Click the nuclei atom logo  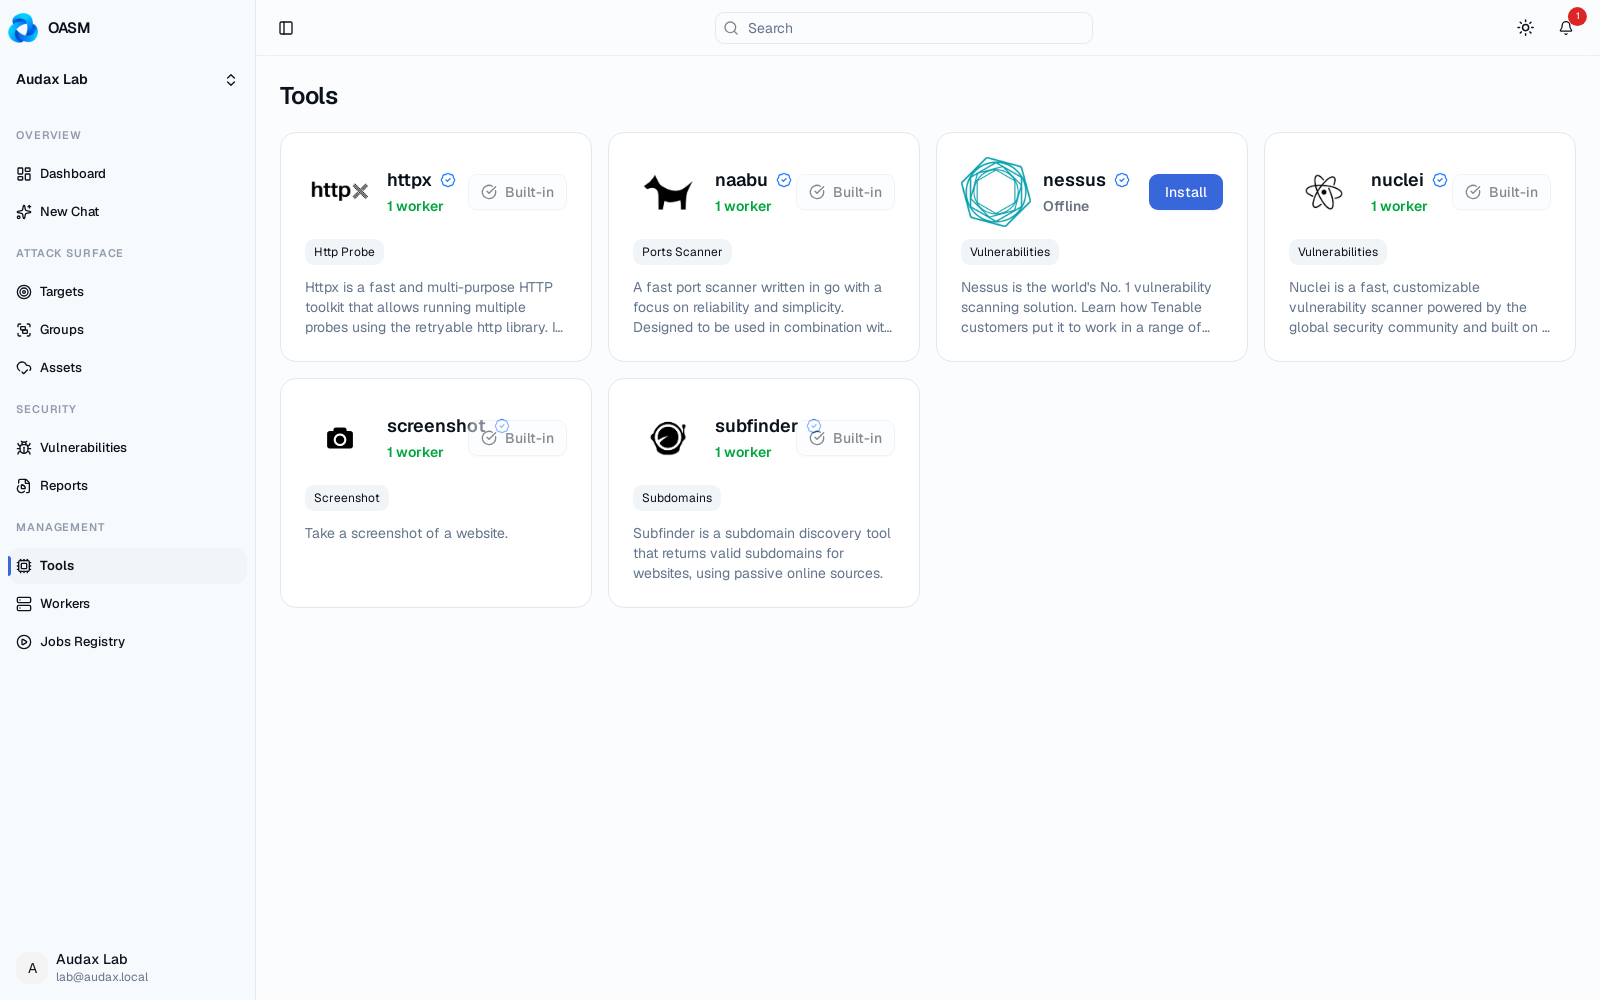click(x=1324, y=192)
